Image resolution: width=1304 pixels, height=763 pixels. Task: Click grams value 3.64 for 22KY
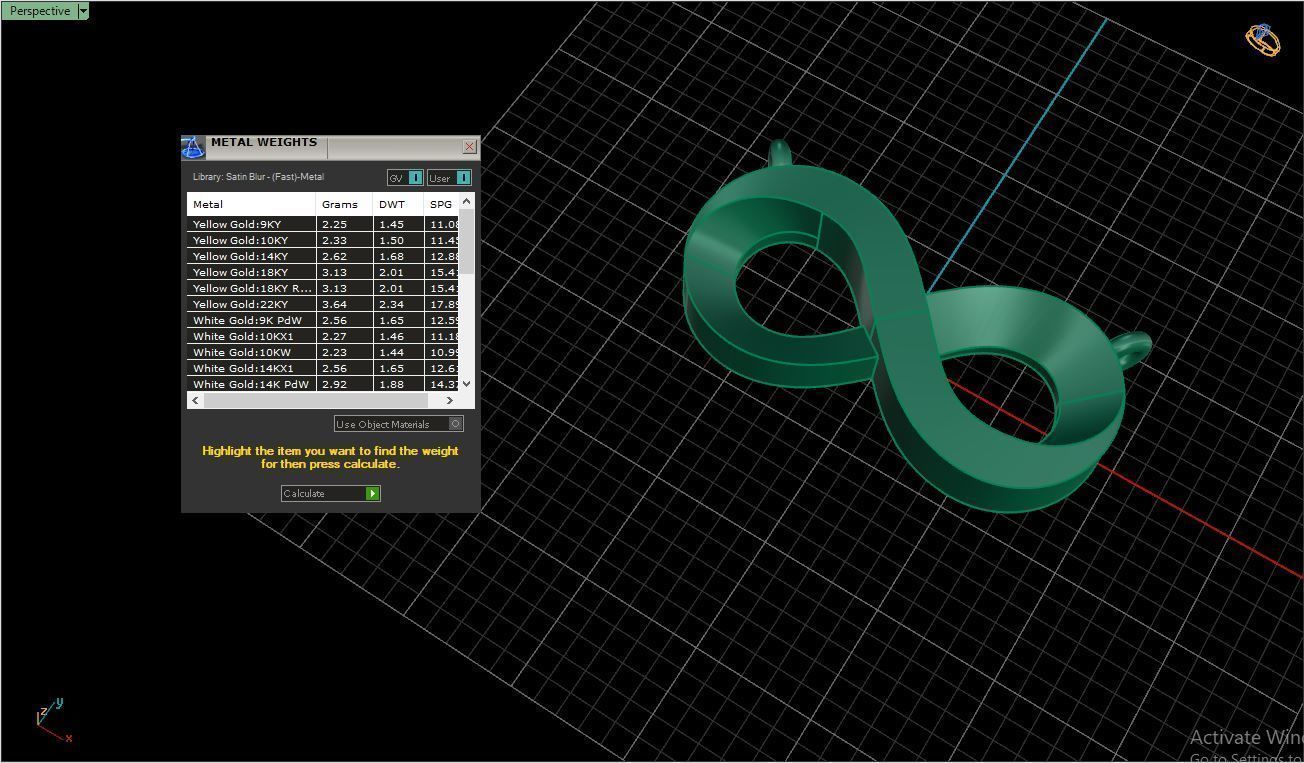(334, 304)
